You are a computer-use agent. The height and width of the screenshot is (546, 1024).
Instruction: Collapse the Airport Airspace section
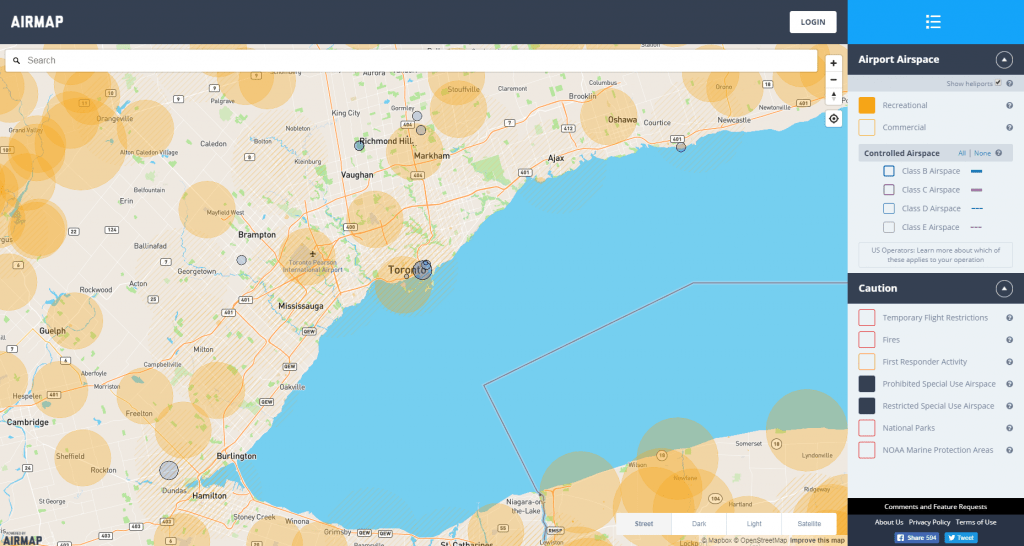1004,59
